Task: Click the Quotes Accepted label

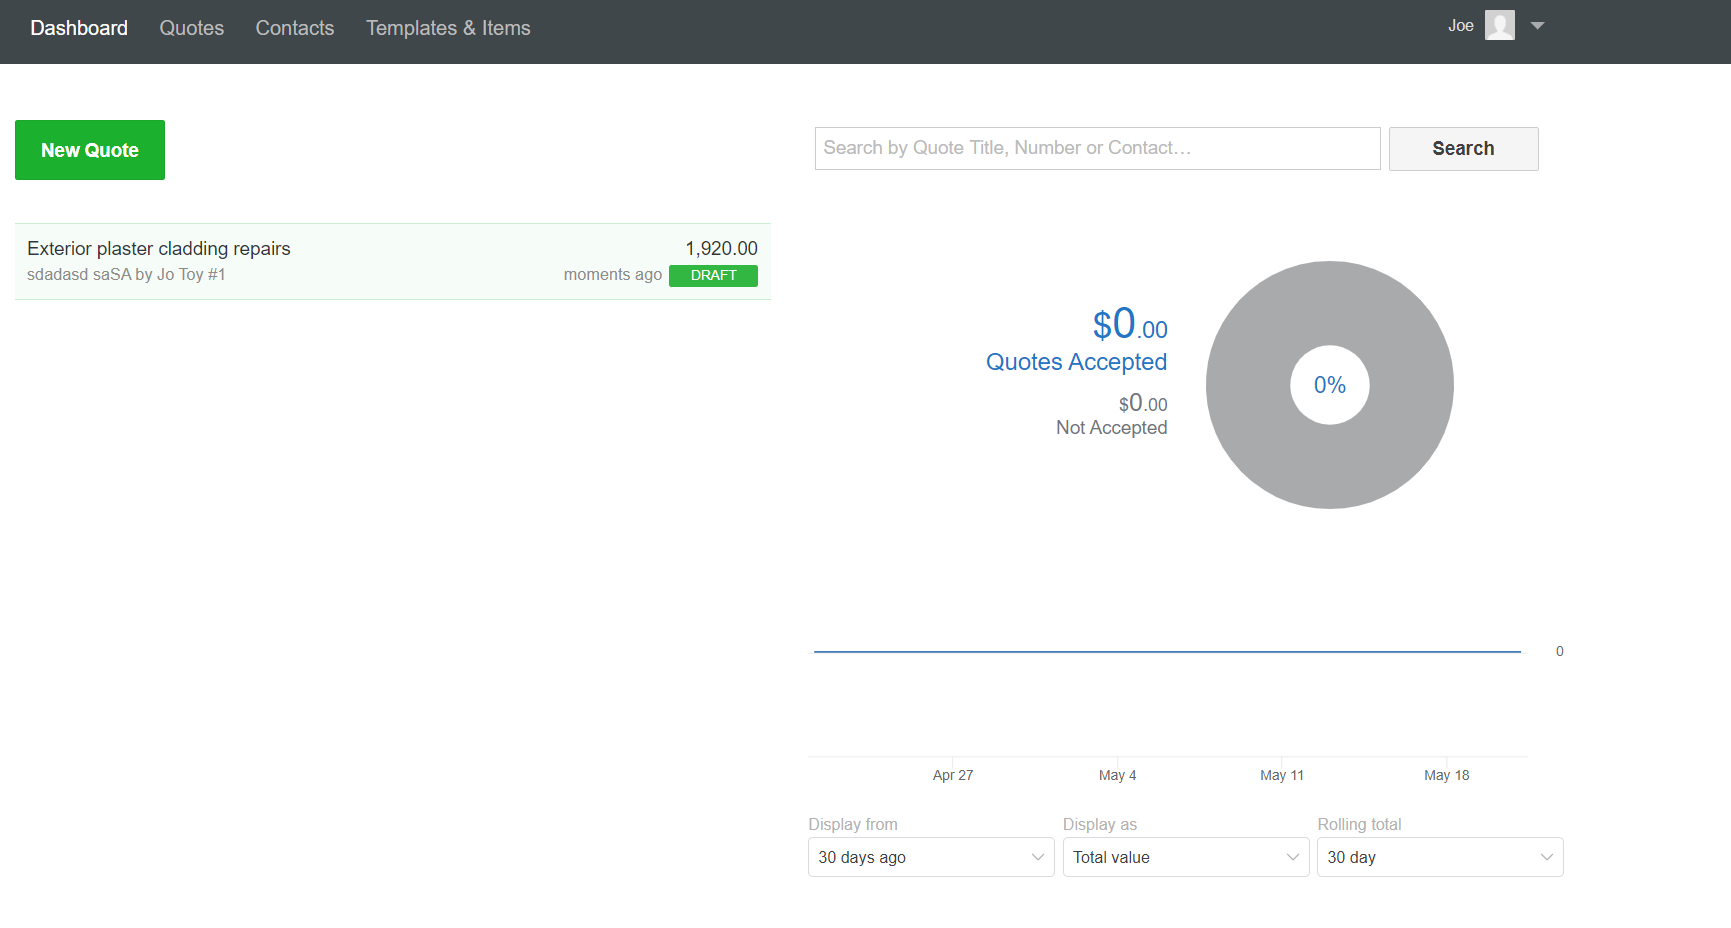Action: [x=1076, y=362]
